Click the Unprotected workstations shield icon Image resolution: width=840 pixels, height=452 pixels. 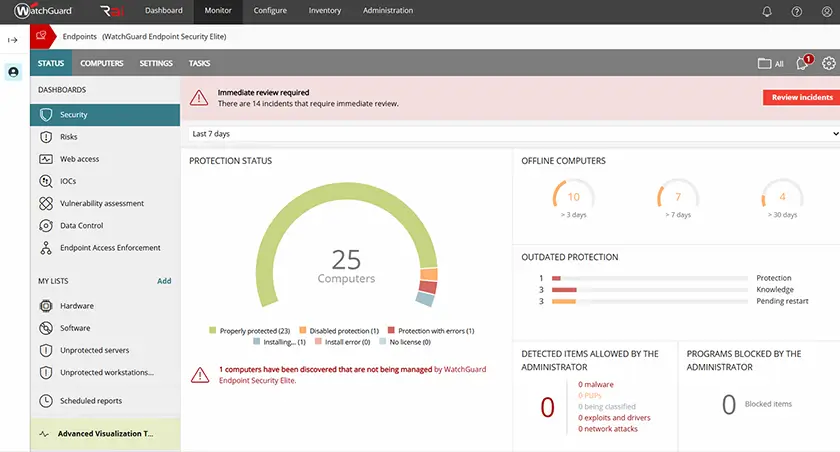(46, 372)
